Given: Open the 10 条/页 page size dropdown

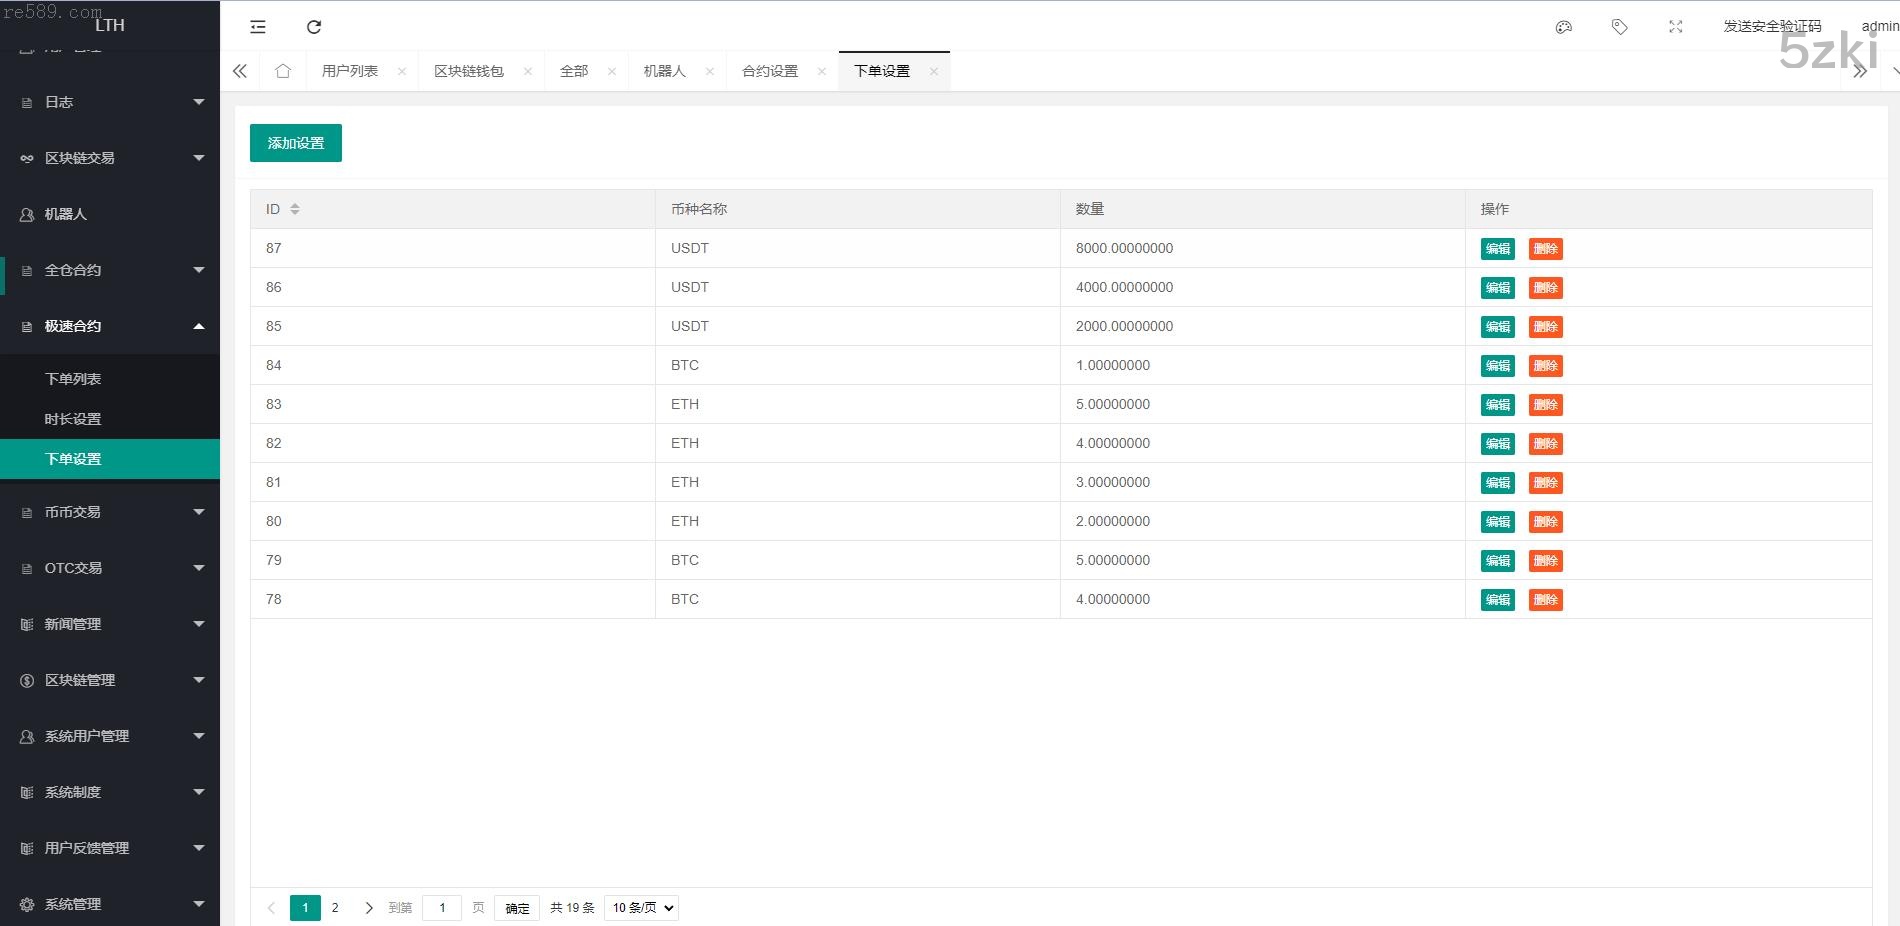Looking at the screenshot, I should (x=641, y=908).
